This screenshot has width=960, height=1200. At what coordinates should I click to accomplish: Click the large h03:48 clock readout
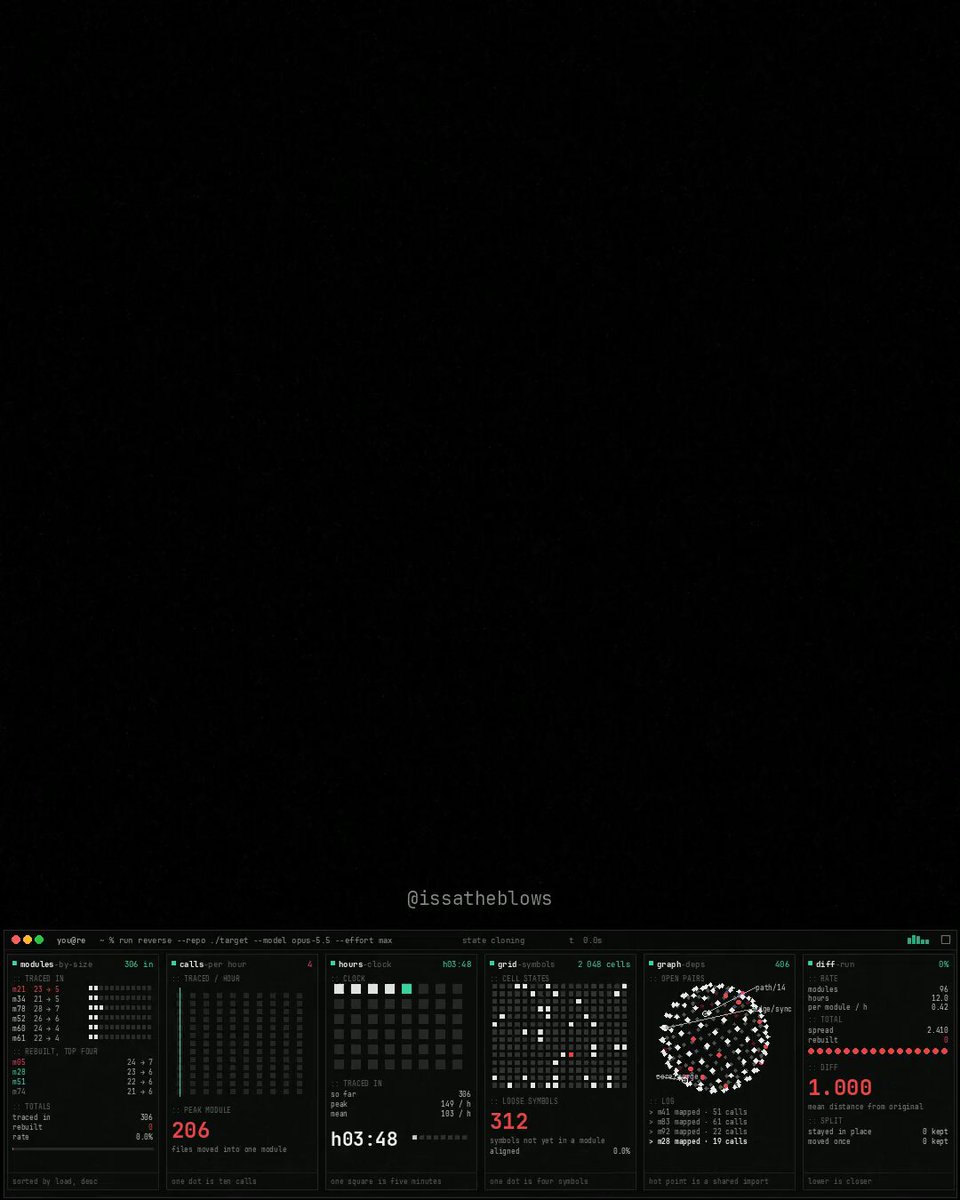pos(364,1138)
